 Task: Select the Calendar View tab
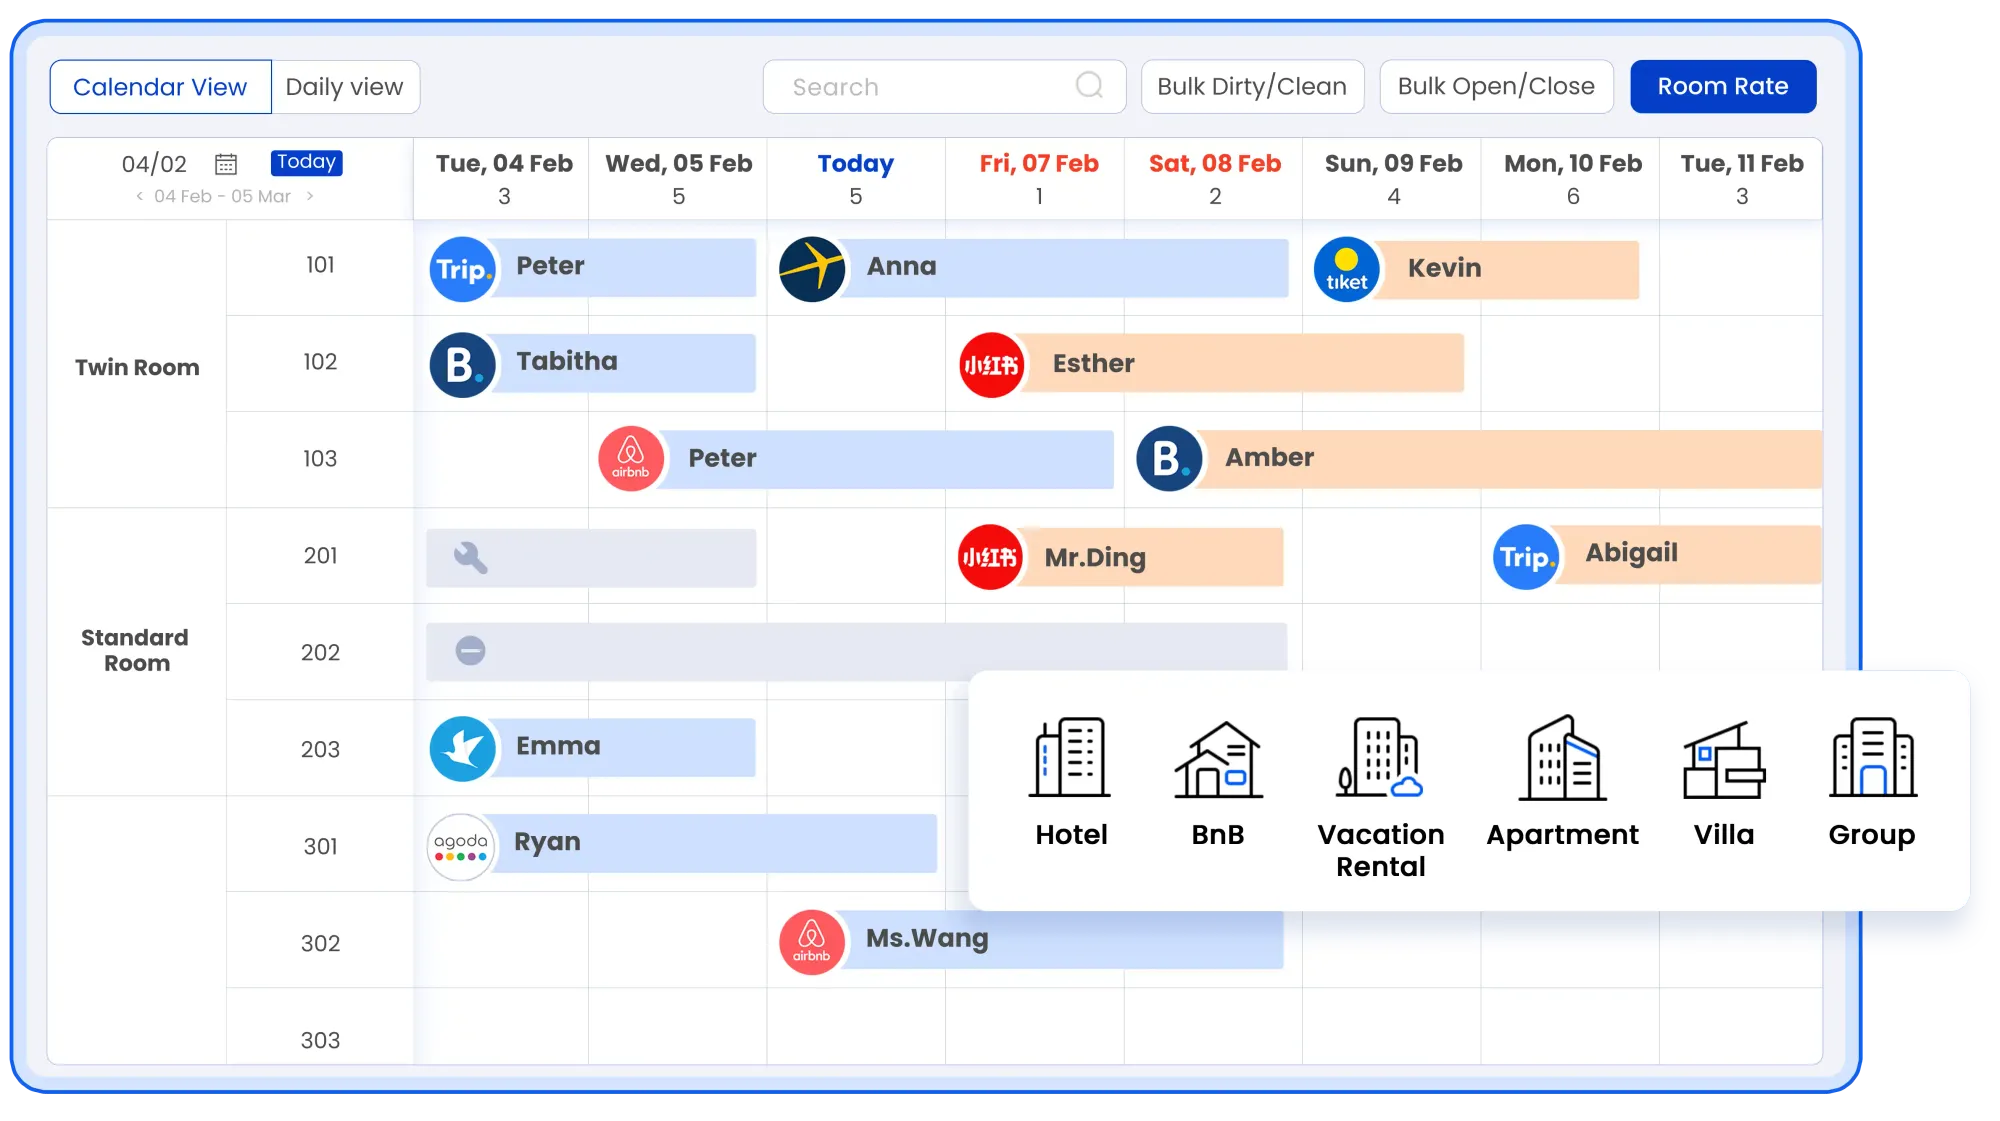tap(160, 86)
